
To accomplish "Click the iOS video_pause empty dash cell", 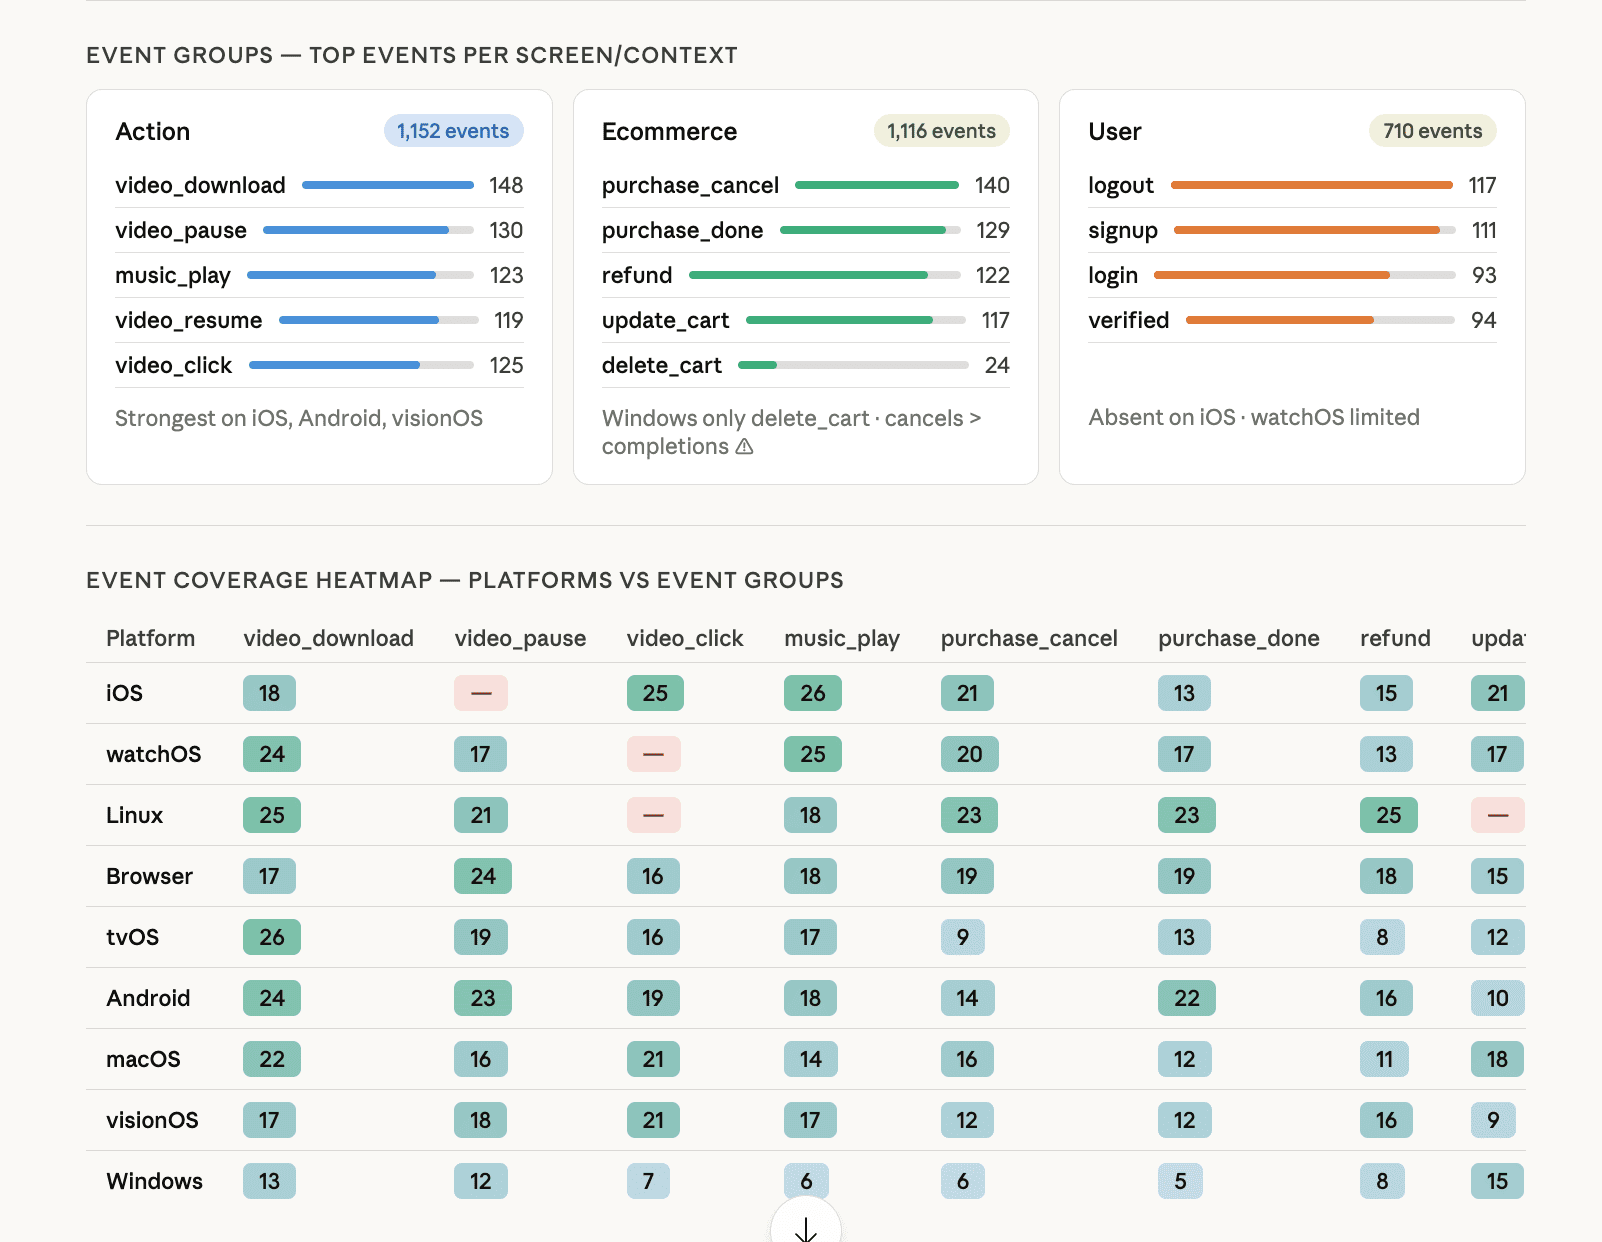I will pyautogui.click(x=481, y=693).
